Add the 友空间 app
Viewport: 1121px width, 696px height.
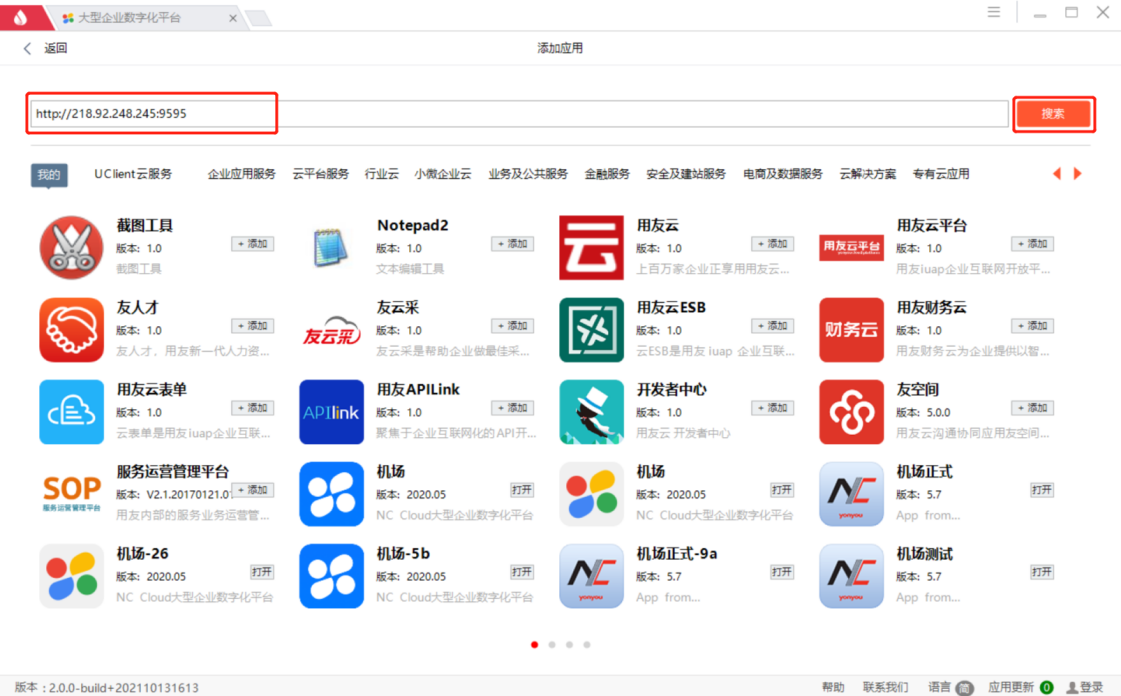pyautogui.click(x=1032, y=408)
